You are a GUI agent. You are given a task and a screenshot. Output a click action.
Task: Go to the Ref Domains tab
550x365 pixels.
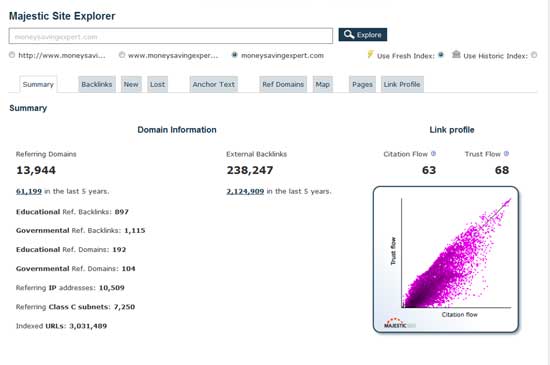(x=283, y=84)
